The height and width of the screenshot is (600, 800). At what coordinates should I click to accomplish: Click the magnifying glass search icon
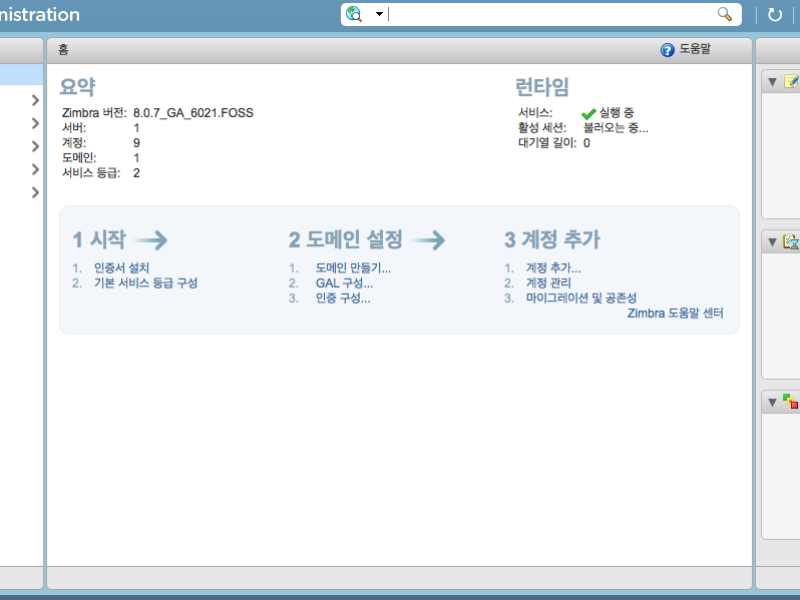coord(724,14)
